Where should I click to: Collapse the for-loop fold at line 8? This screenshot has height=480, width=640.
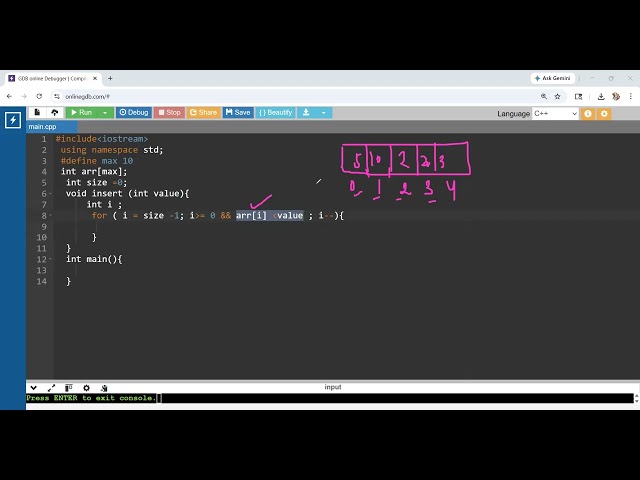50,216
